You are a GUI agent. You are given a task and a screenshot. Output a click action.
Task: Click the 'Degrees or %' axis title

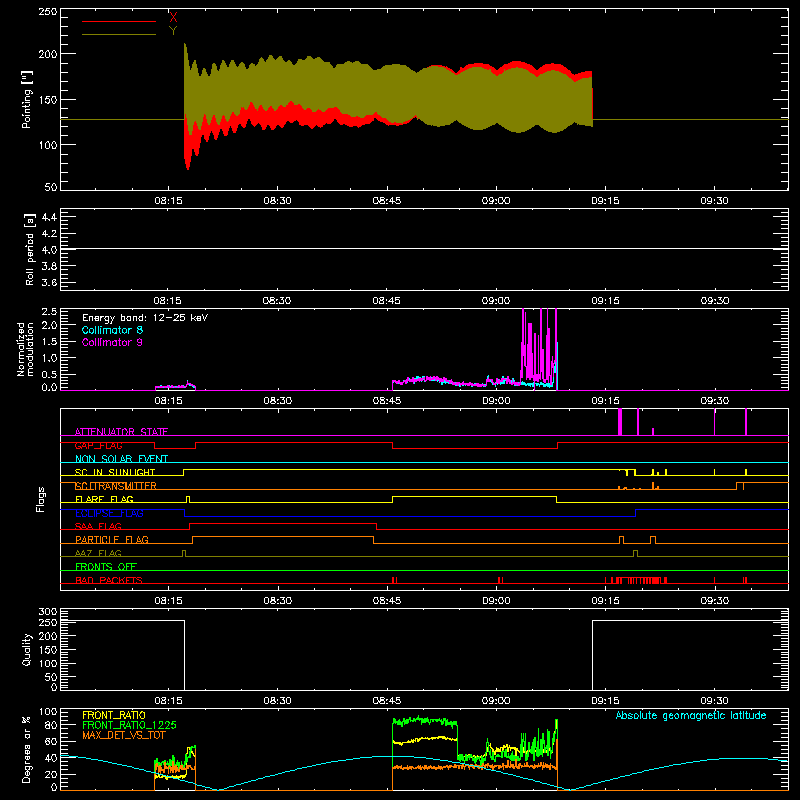point(27,749)
